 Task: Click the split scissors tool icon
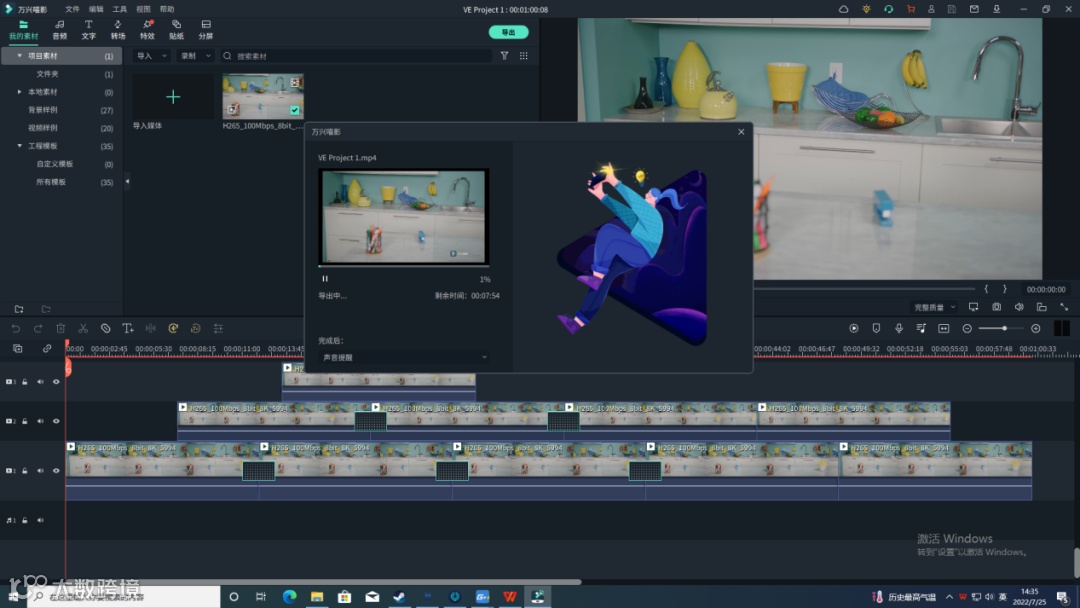tap(83, 328)
